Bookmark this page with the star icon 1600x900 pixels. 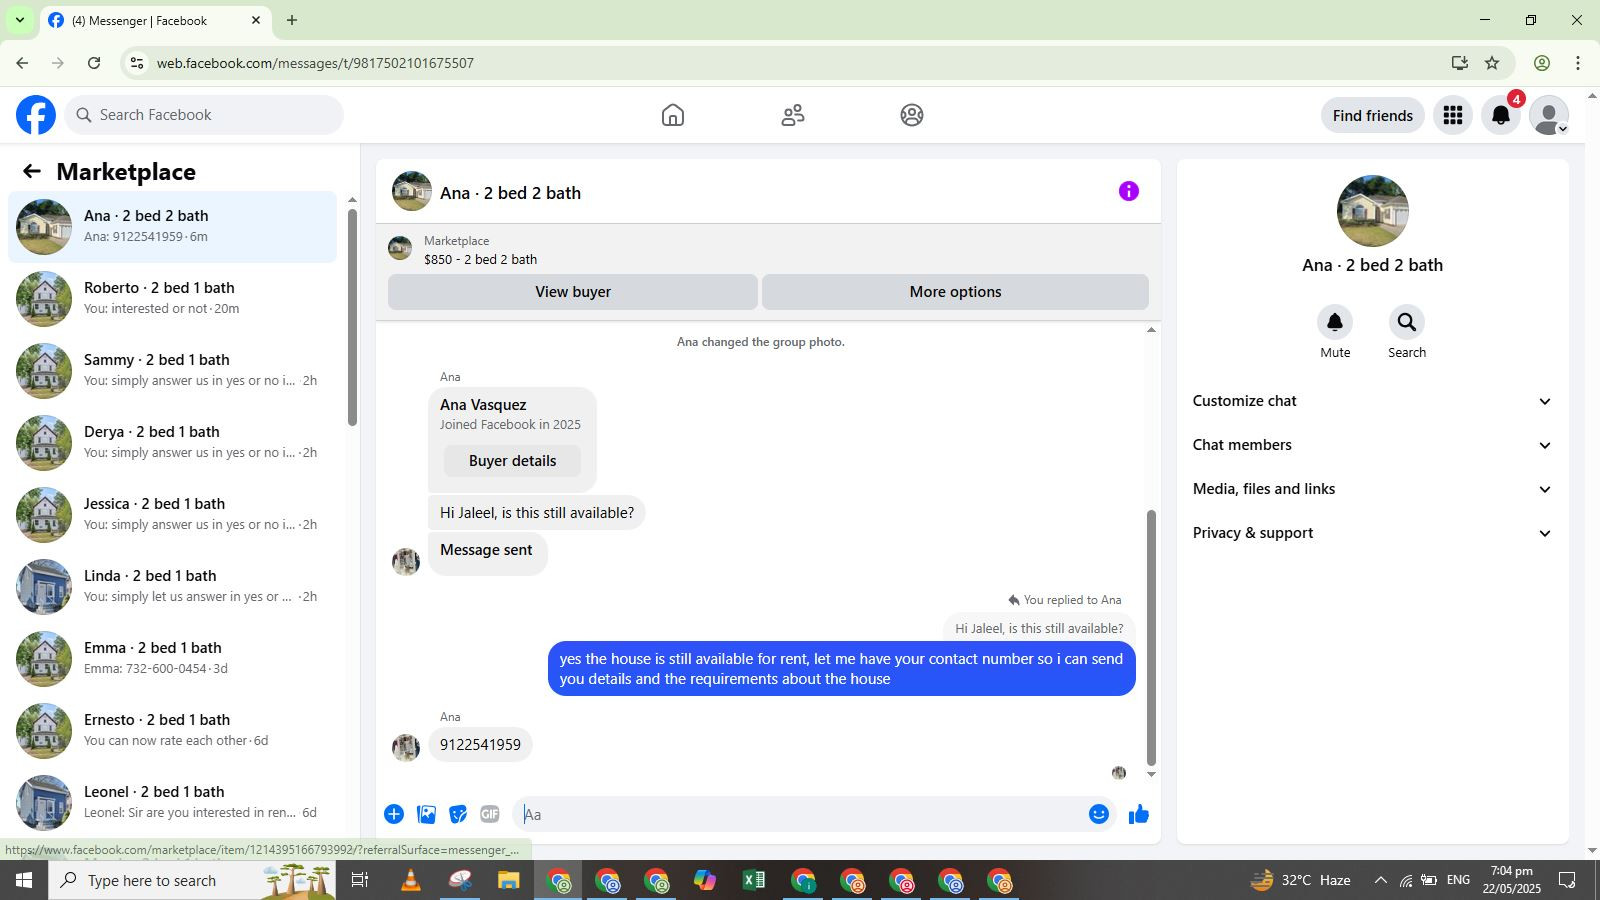[1492, 63]
